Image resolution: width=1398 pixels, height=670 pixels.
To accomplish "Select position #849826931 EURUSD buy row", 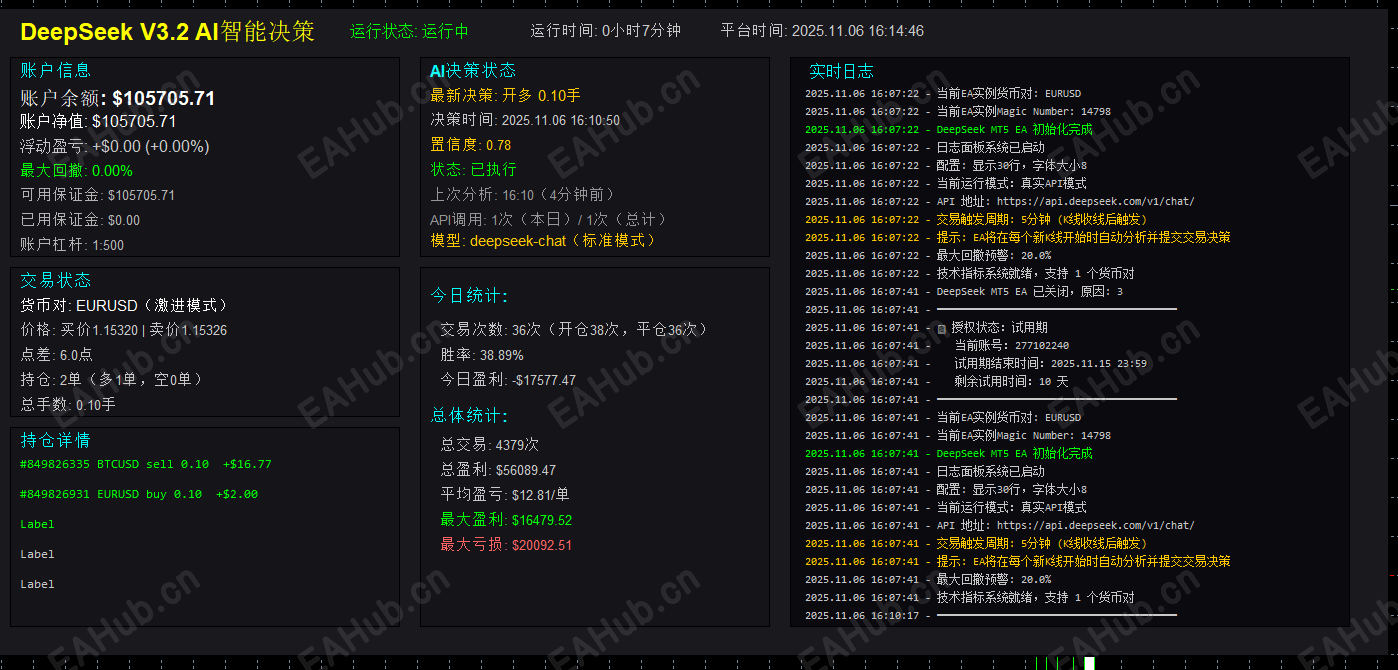I will 139,494.
